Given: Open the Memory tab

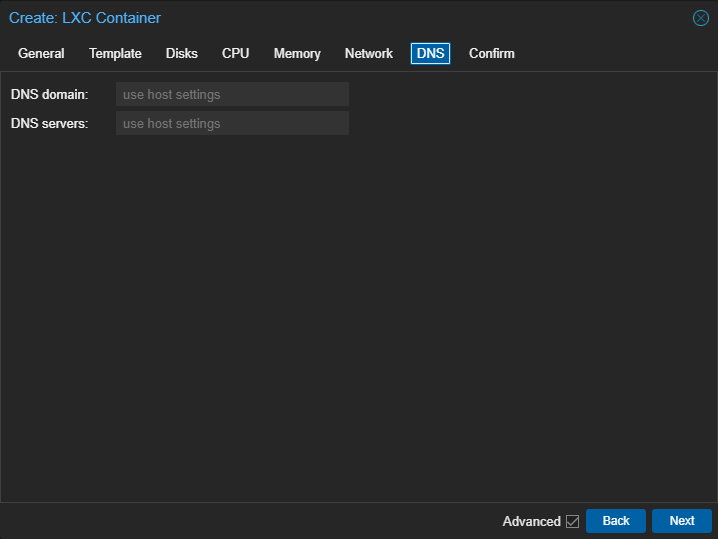Looking at the screenshot, I should pos(297,54).
